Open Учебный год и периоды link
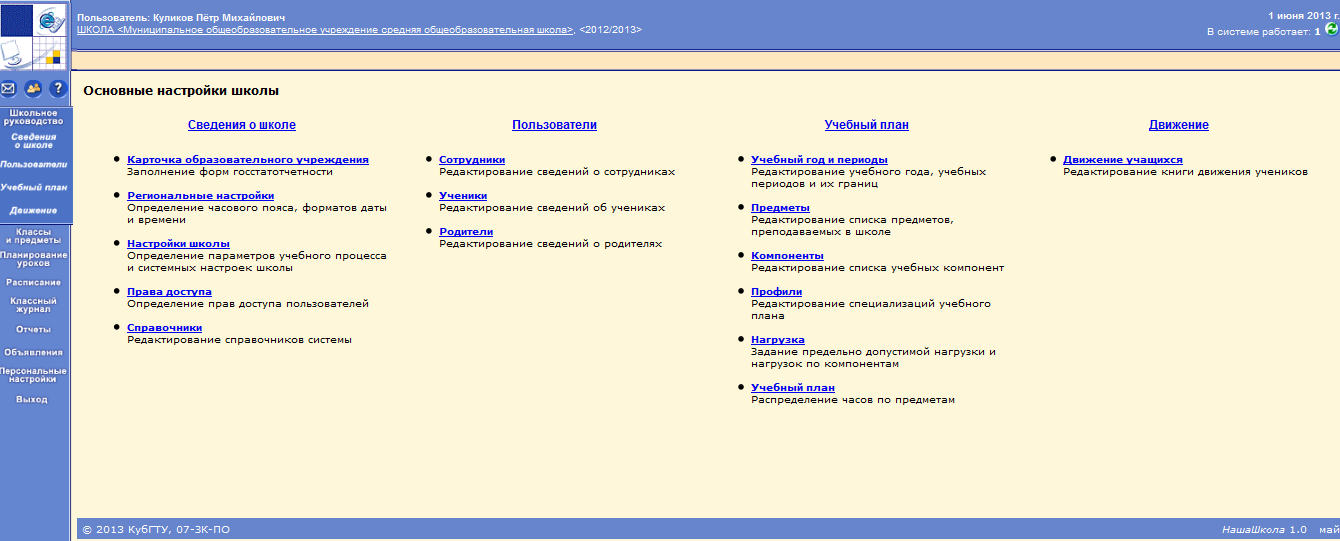Image resolution: width=1340 pixels, height=541 pixels. click(819, 159)
